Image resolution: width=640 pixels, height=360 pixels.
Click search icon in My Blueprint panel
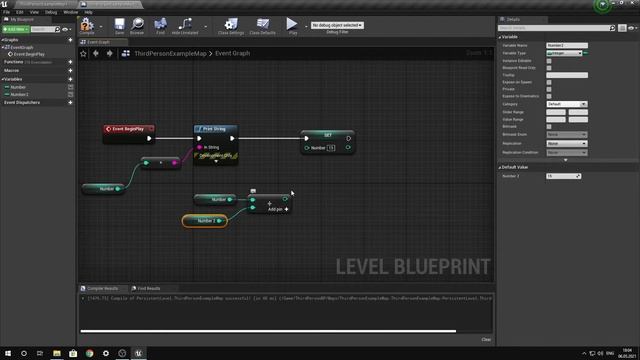(x=57, y=29)
